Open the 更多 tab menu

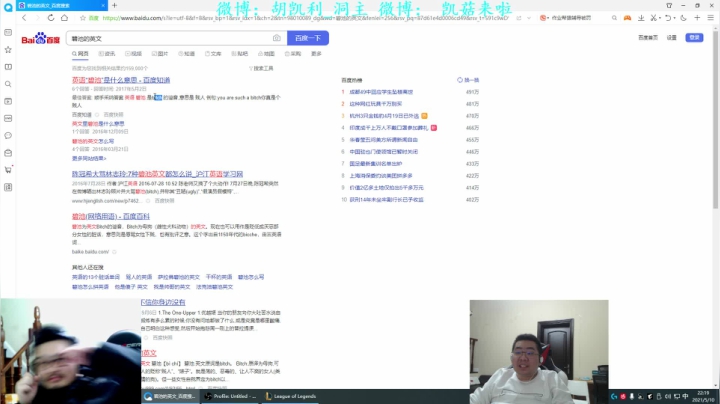(316, 54)
